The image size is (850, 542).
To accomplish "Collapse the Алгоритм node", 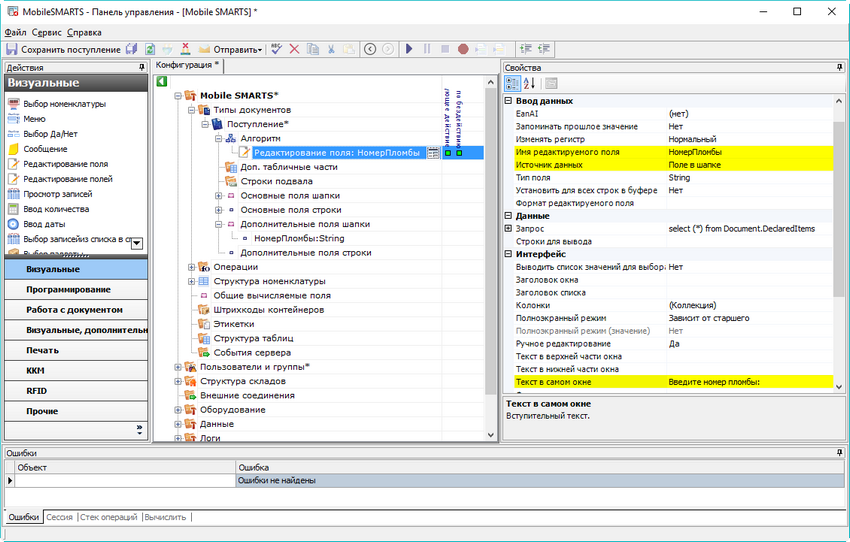I will tap(218, 139).
